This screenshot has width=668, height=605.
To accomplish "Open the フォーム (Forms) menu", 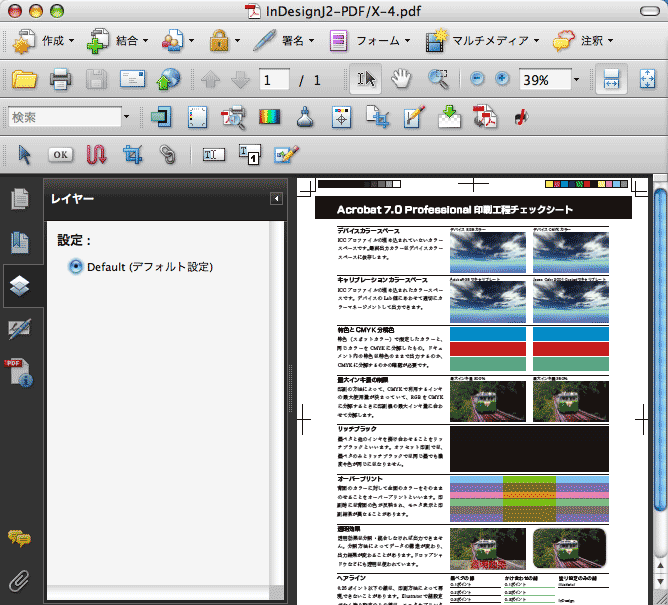I will [x=370, y=41].
